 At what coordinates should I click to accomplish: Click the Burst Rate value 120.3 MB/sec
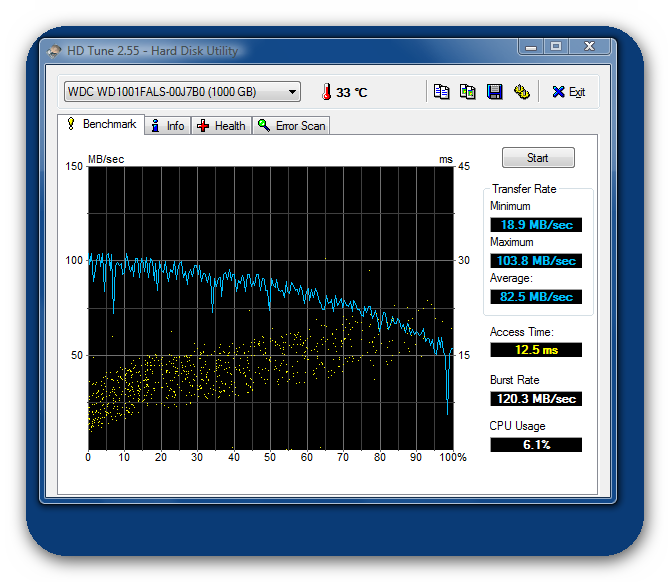[536, 399]
